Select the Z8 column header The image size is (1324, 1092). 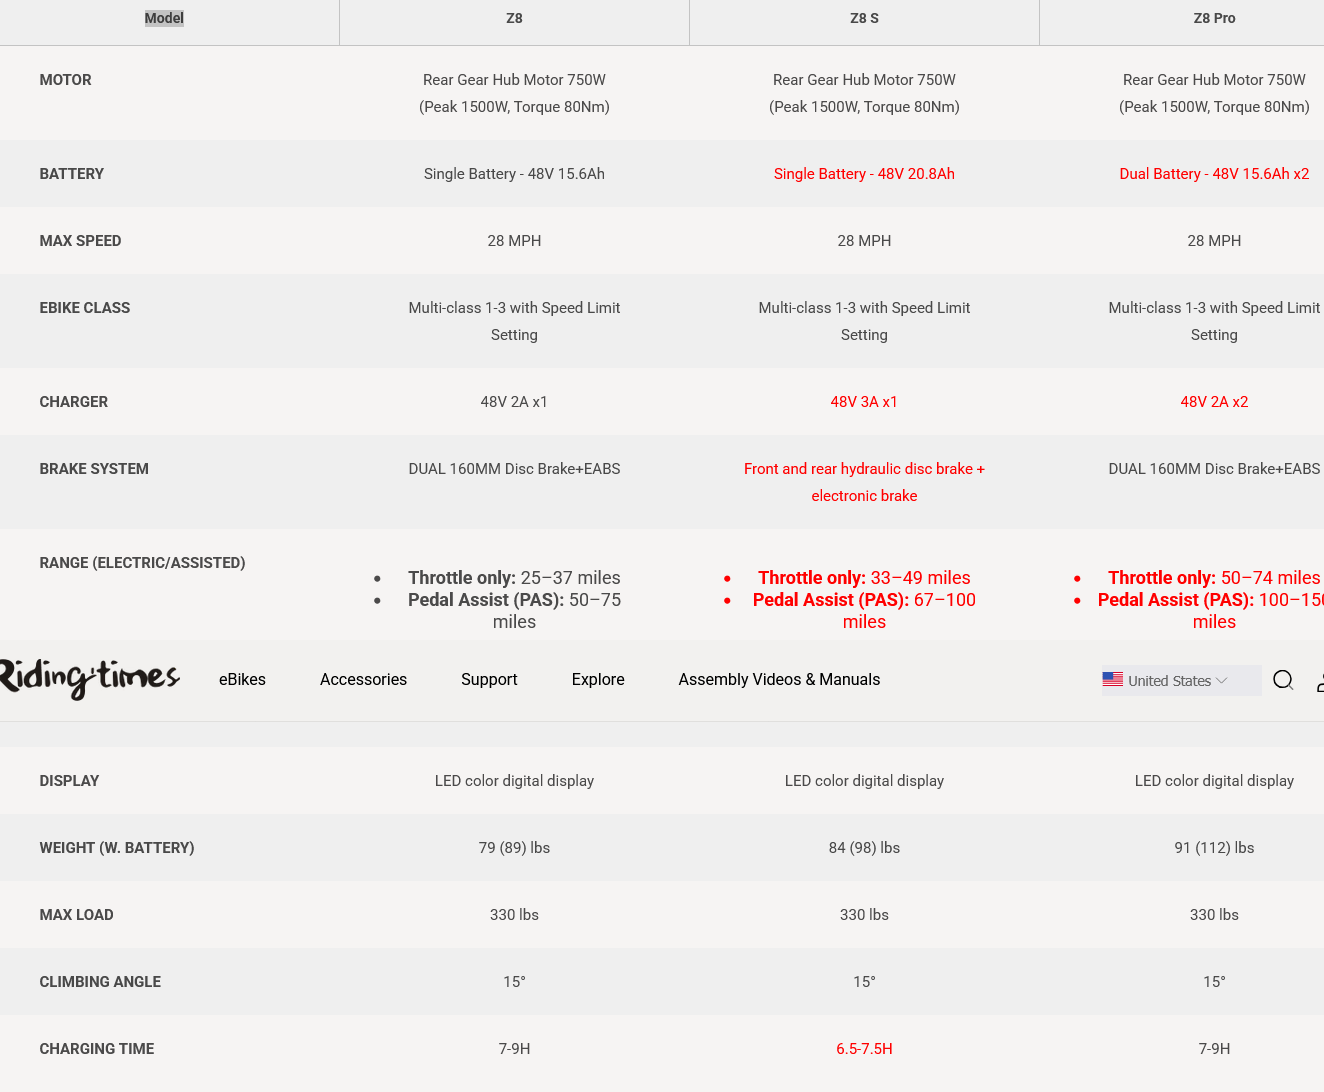[x=514, y=18]
